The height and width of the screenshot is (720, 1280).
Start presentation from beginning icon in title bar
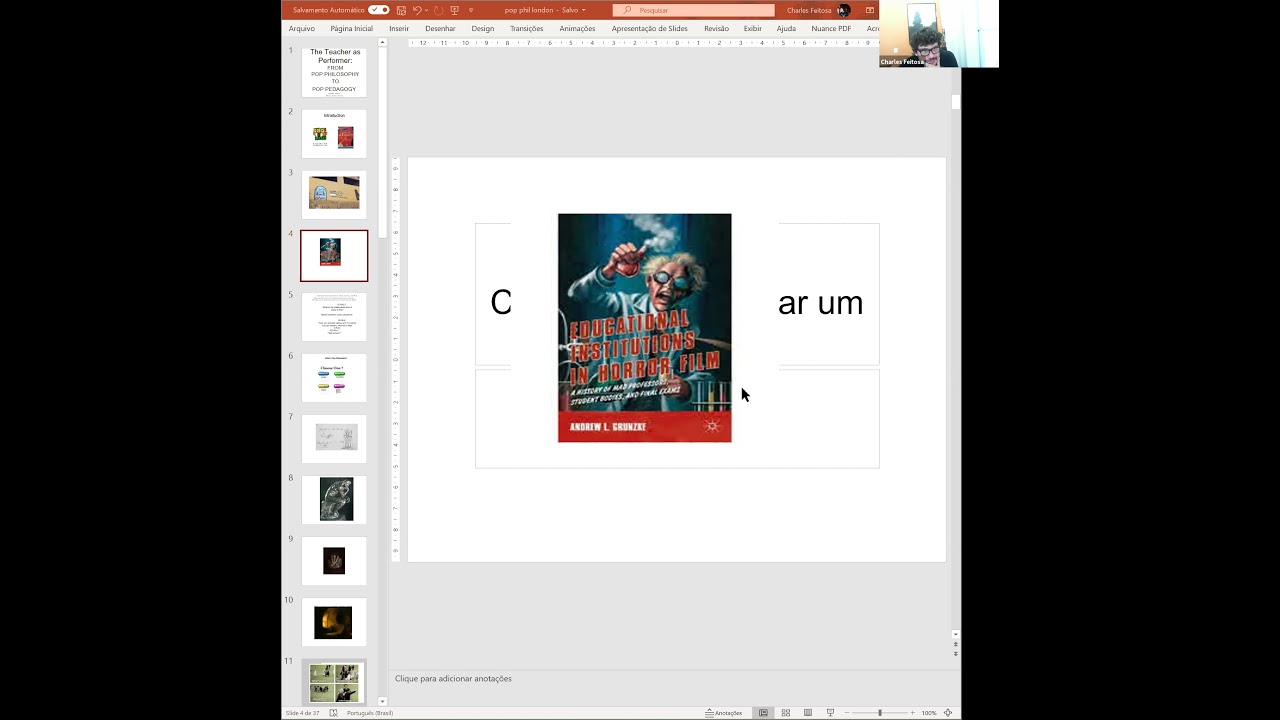click(x=455, y=10)
